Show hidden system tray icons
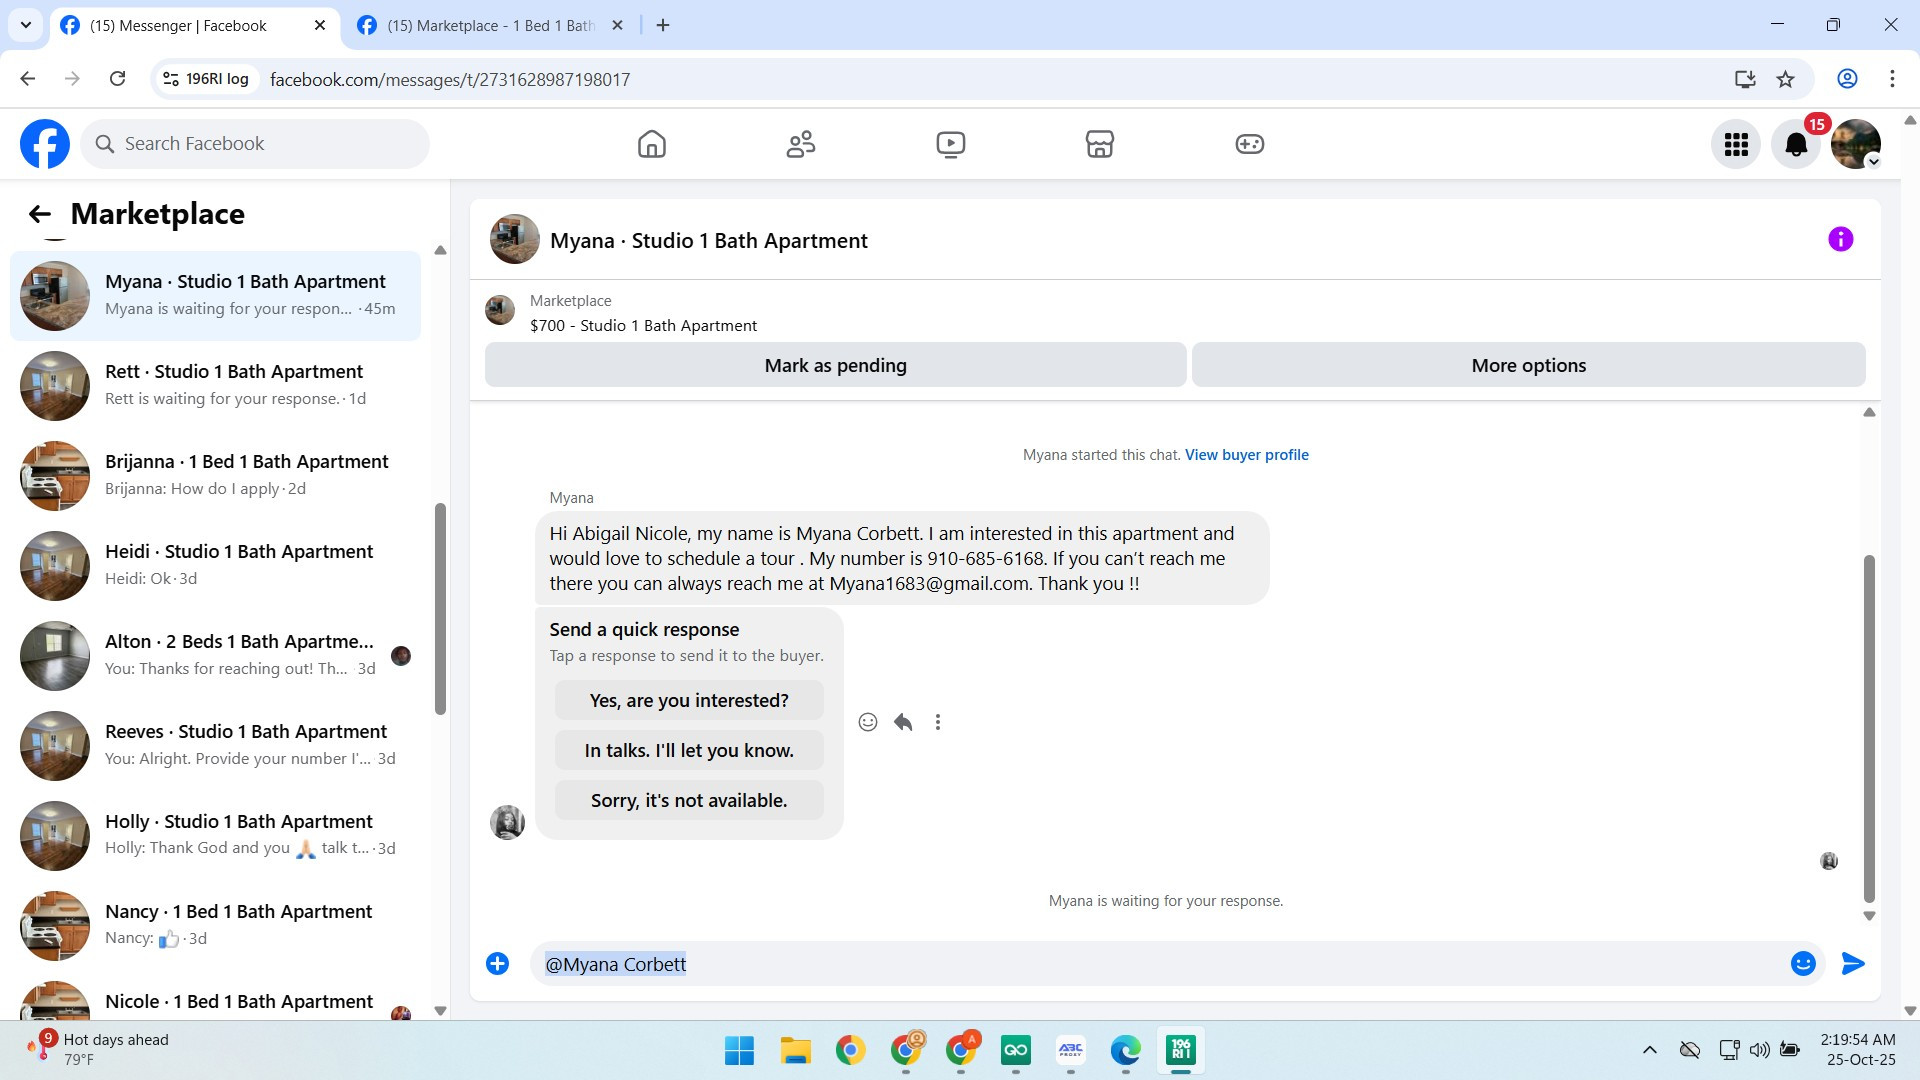 coord(1650,1050)
